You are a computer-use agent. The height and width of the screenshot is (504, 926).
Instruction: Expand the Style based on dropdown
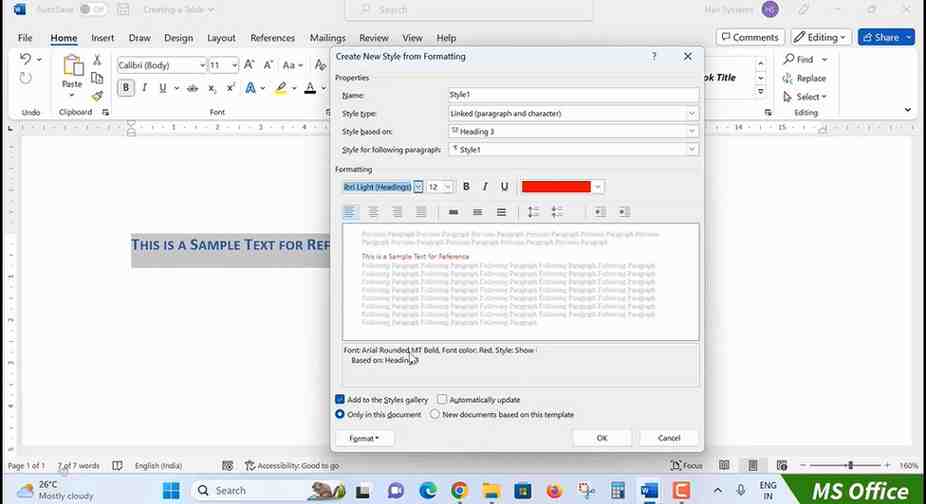[691, 131]
